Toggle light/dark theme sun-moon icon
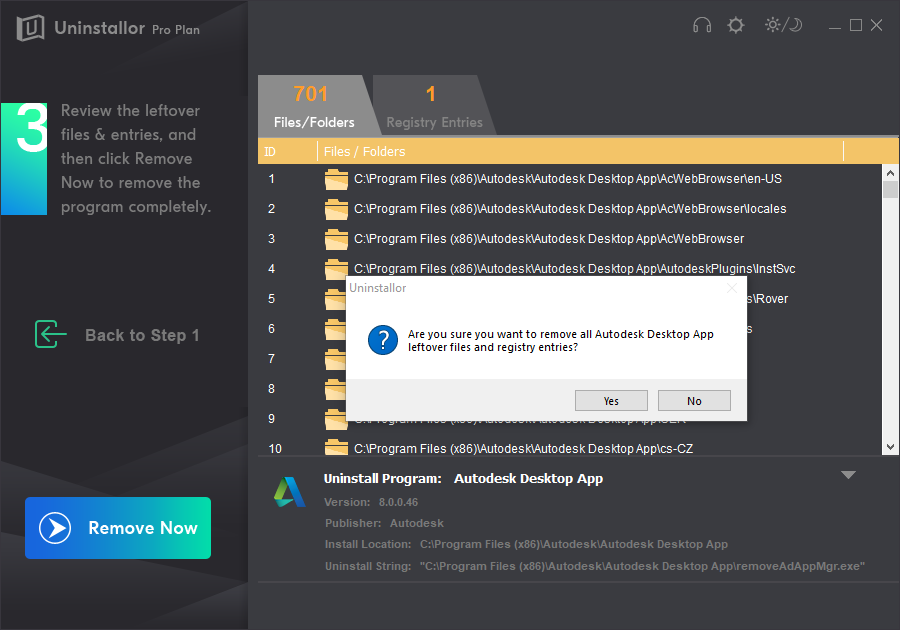 783,25
